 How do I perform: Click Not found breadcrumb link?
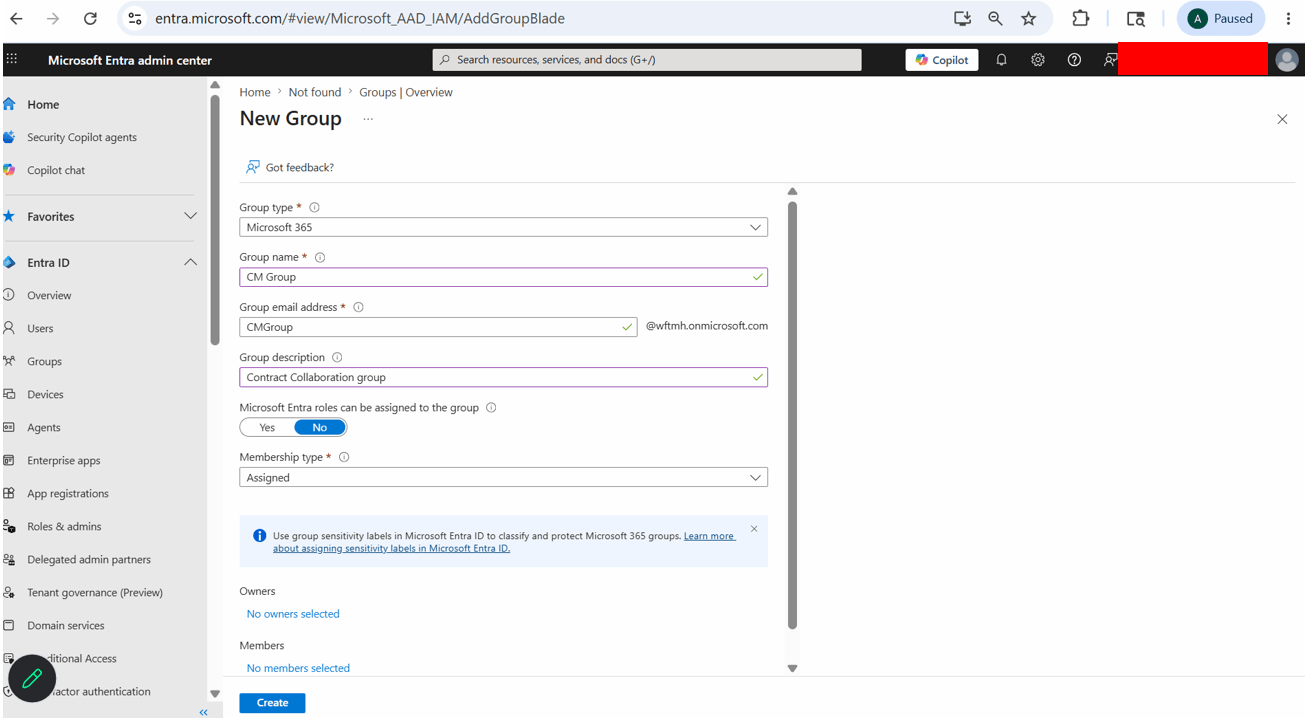tap(315, 92)
